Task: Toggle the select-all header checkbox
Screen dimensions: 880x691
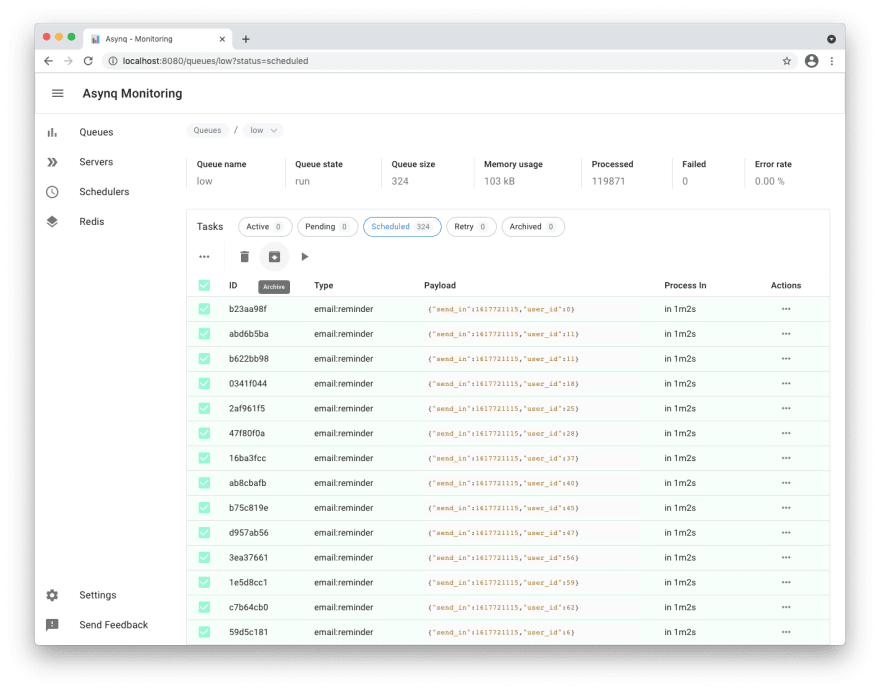Action: 204,285
